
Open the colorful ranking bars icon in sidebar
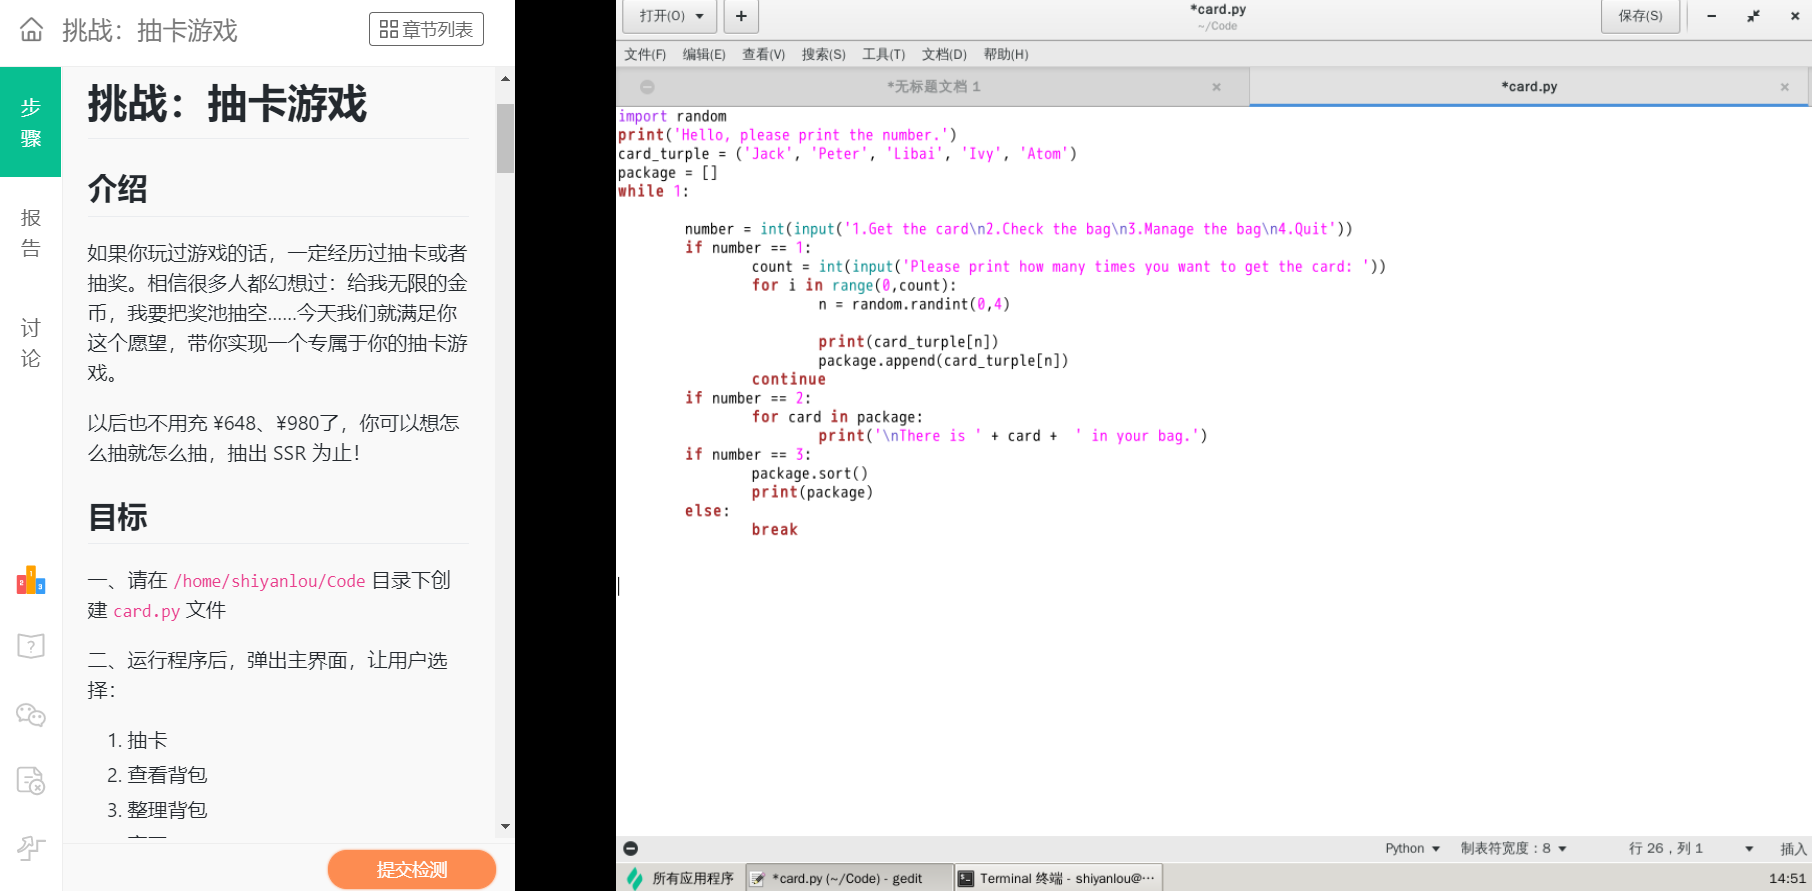31,580
